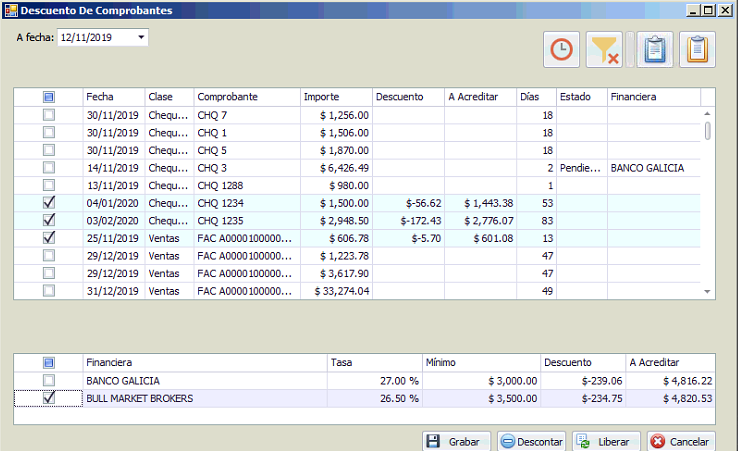Click the $ 4,816.22 a acreditar cell
Image resolution: width=738 pixels, height=451 pixels.
tap(671, 381)
